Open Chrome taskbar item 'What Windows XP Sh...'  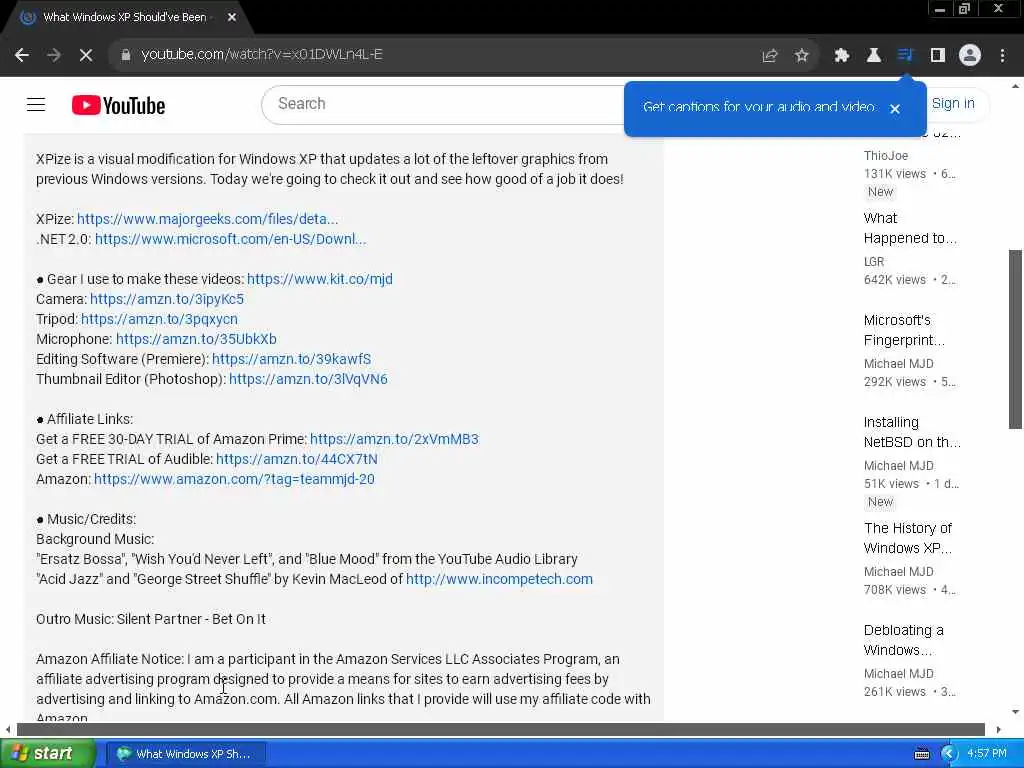186,754
